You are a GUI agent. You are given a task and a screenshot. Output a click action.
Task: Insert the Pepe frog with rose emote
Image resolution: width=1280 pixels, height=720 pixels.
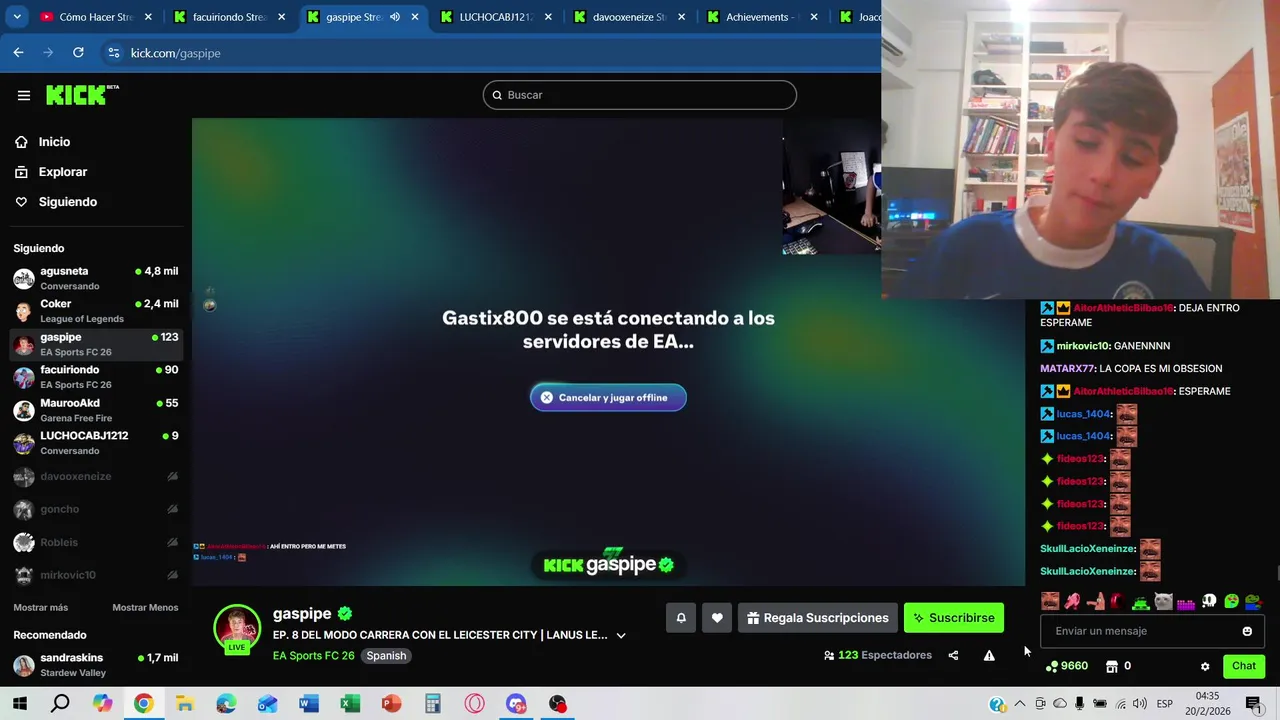(1254, 601)
